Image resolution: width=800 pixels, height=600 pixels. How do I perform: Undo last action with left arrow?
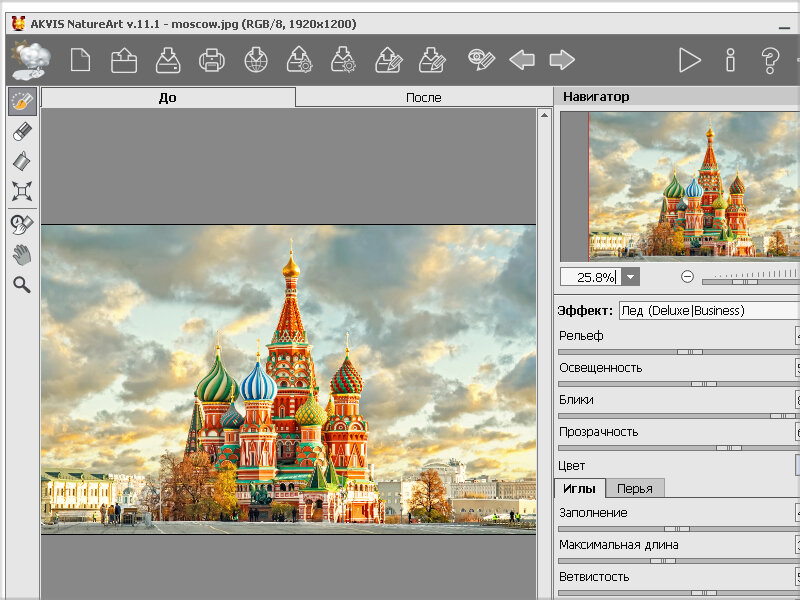click(522, 60)
